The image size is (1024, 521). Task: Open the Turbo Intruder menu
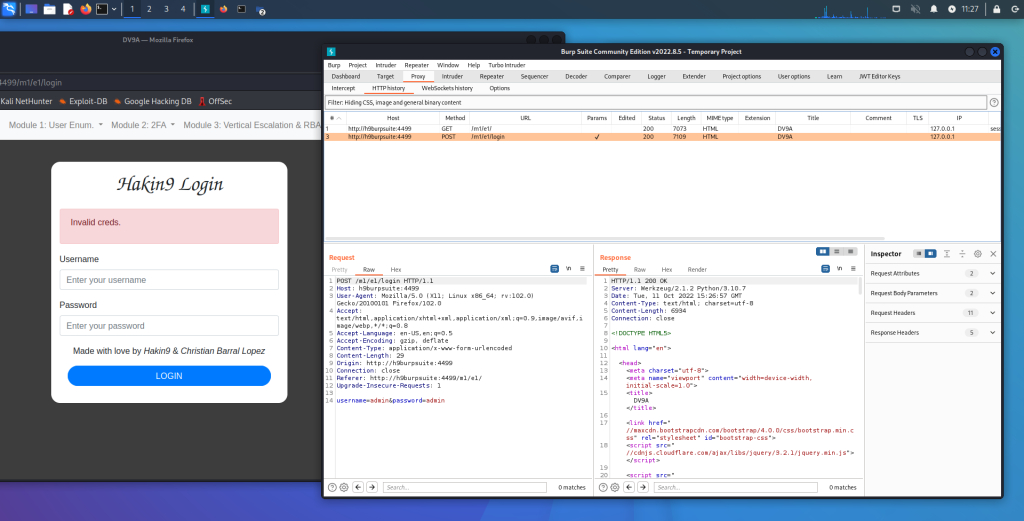click(x=507, y=65)
